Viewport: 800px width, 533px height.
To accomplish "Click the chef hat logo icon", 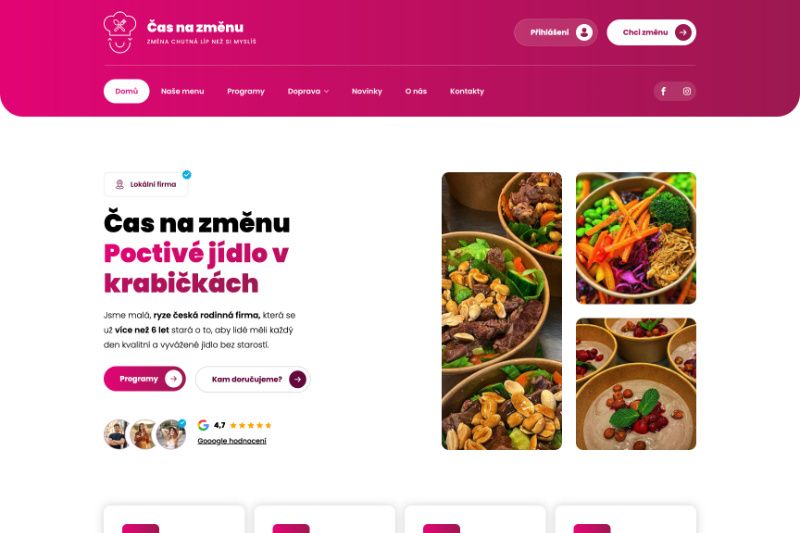I will pos(120,32).
